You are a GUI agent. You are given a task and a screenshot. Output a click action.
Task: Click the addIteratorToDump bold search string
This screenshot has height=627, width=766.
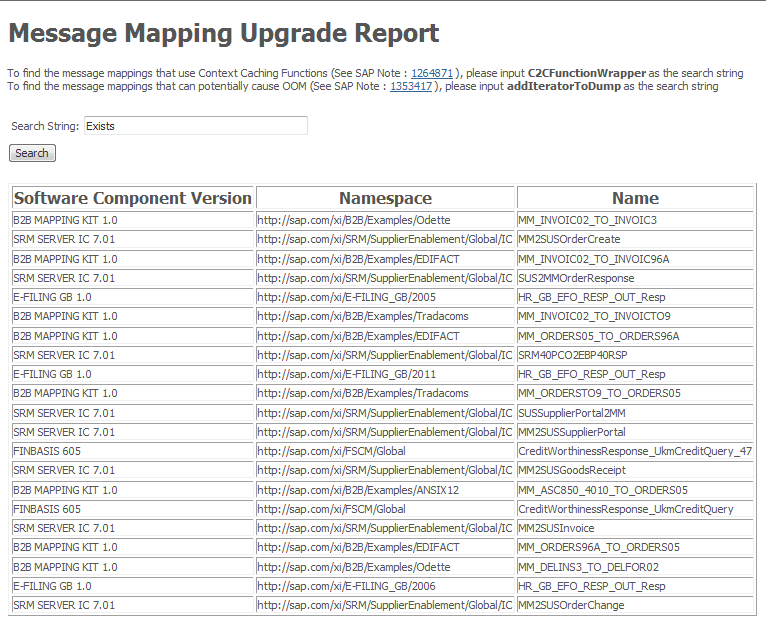click(x=564, y=86)
